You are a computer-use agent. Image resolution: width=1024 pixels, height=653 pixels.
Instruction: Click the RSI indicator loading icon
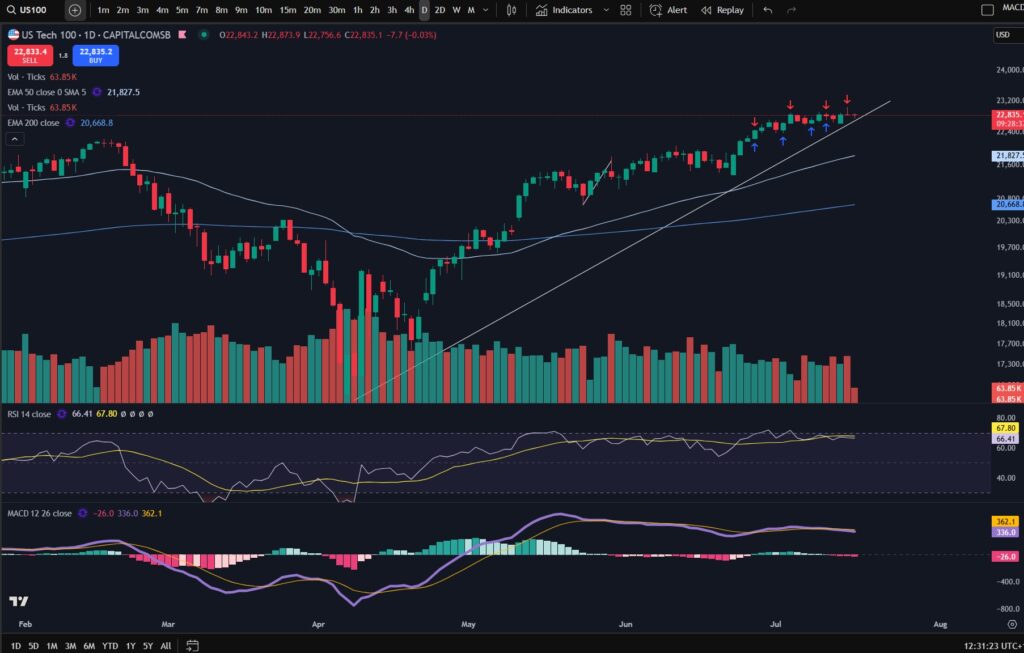pyautogui.click(x=61, y=414)
